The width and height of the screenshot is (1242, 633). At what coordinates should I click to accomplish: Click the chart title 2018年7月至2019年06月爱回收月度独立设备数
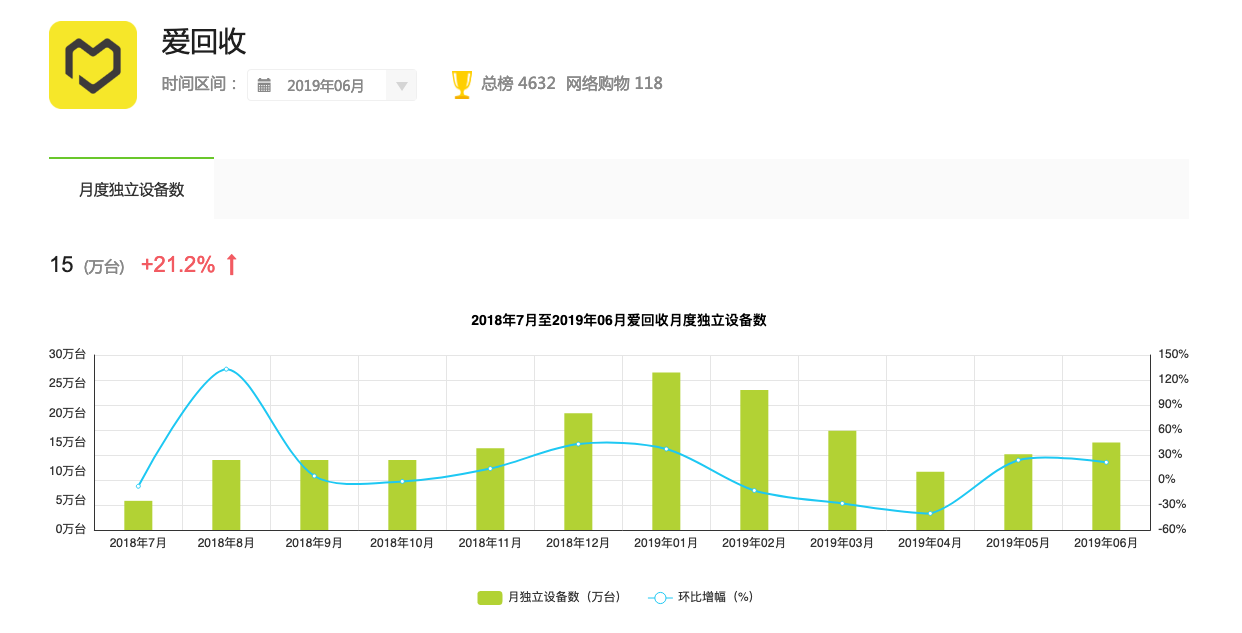pyautogui.click(x=618, y=321)
